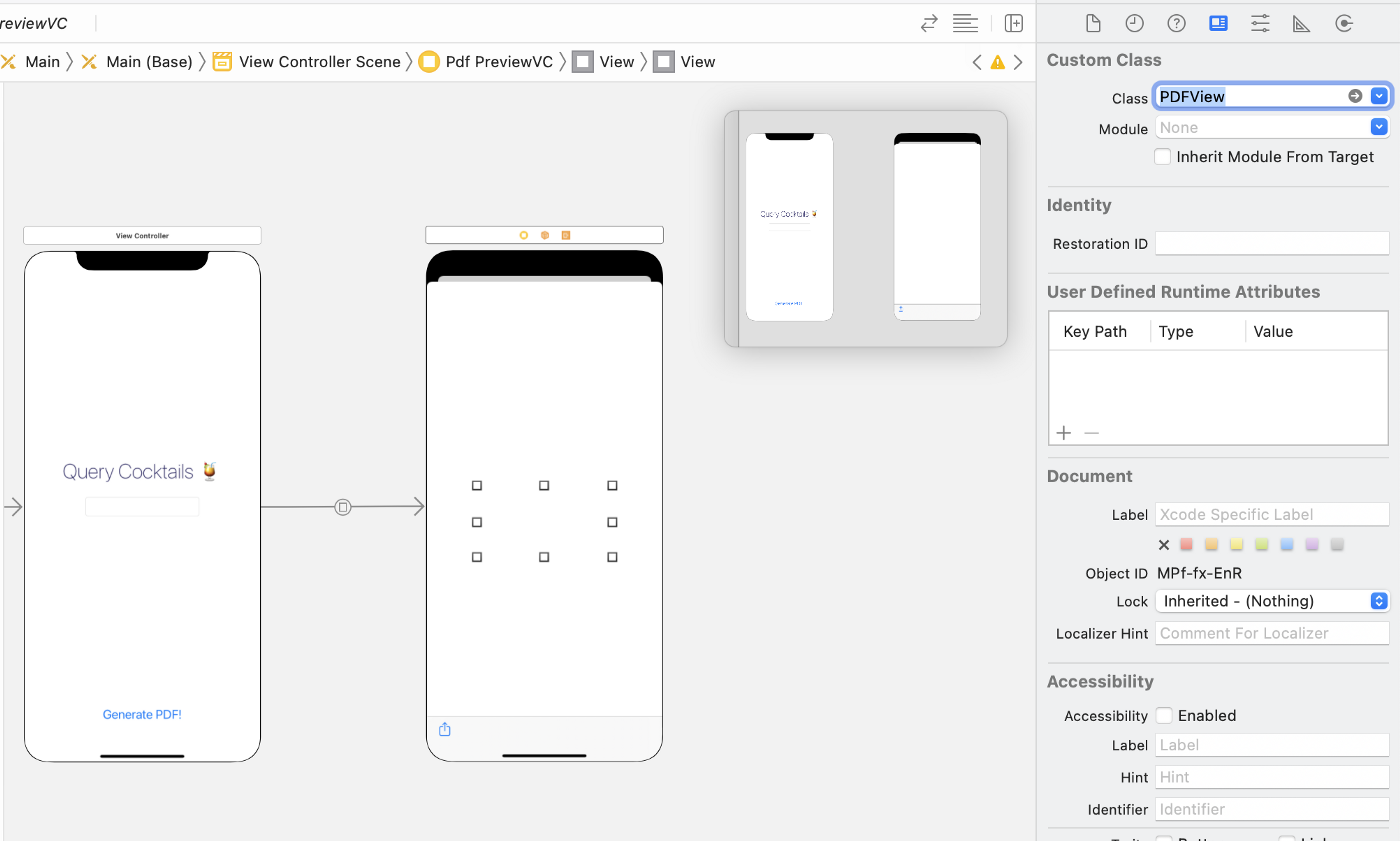Screen dimensions: 1400x841
Task: Select the Query Cocktails label
Action: 140,471
